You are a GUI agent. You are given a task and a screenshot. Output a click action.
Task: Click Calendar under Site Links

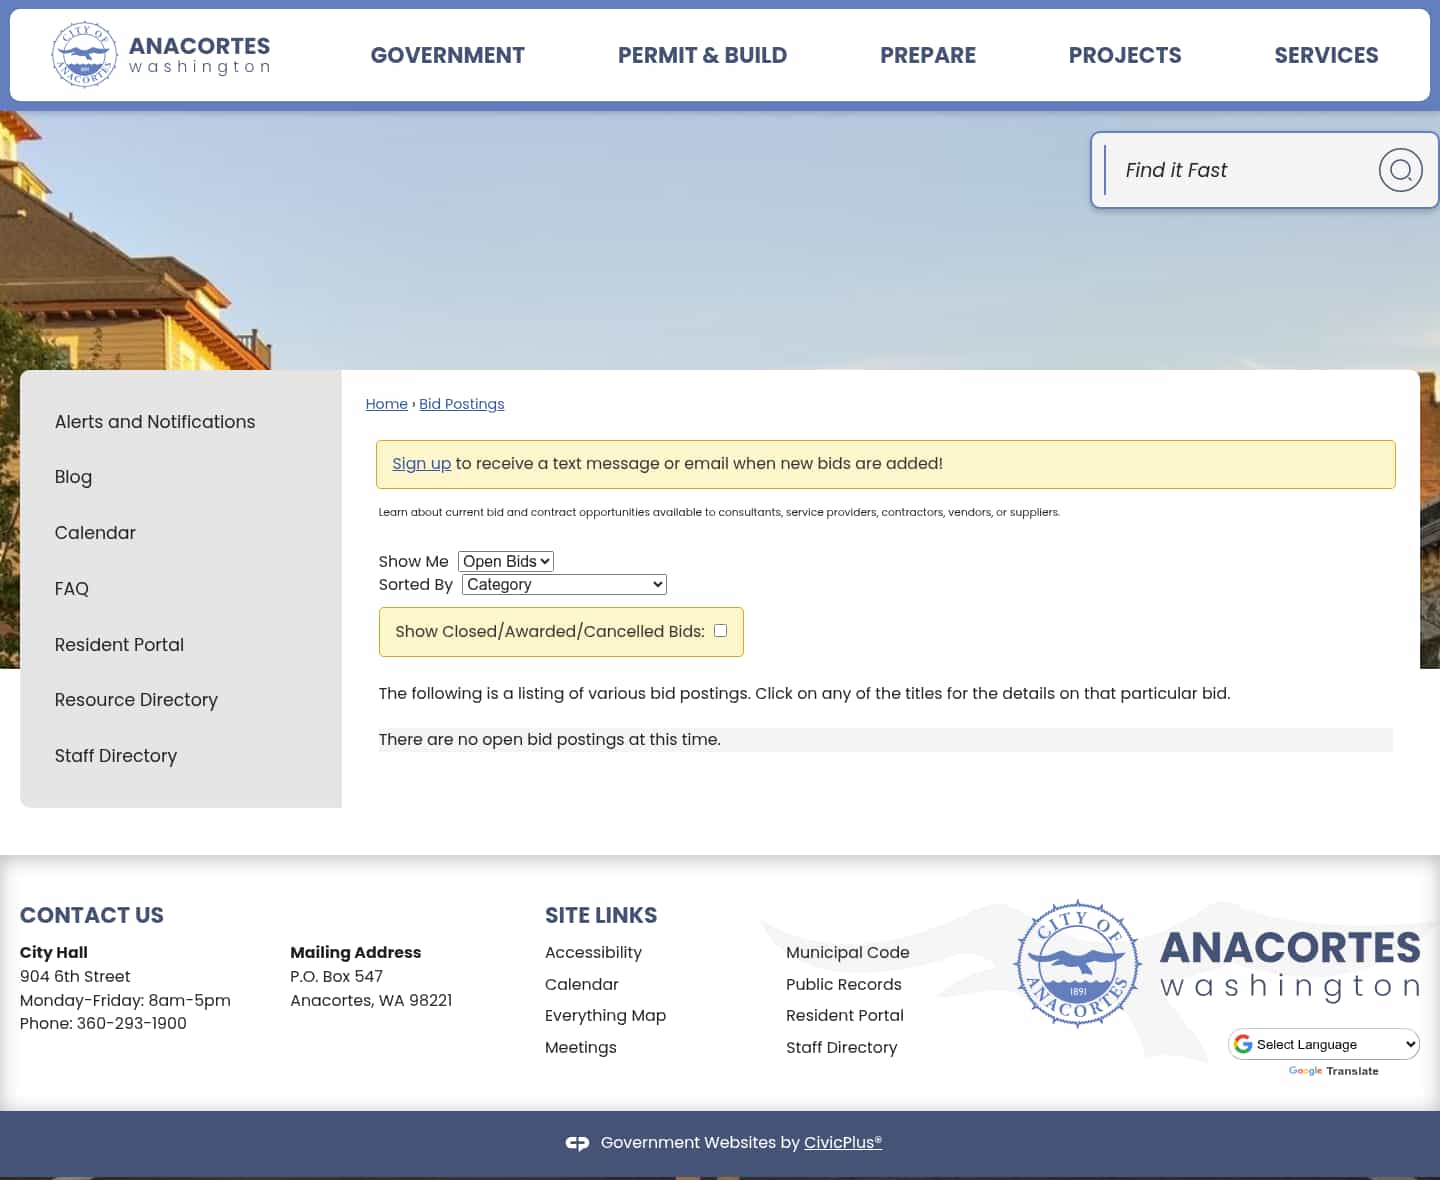[x=582, y=985]
